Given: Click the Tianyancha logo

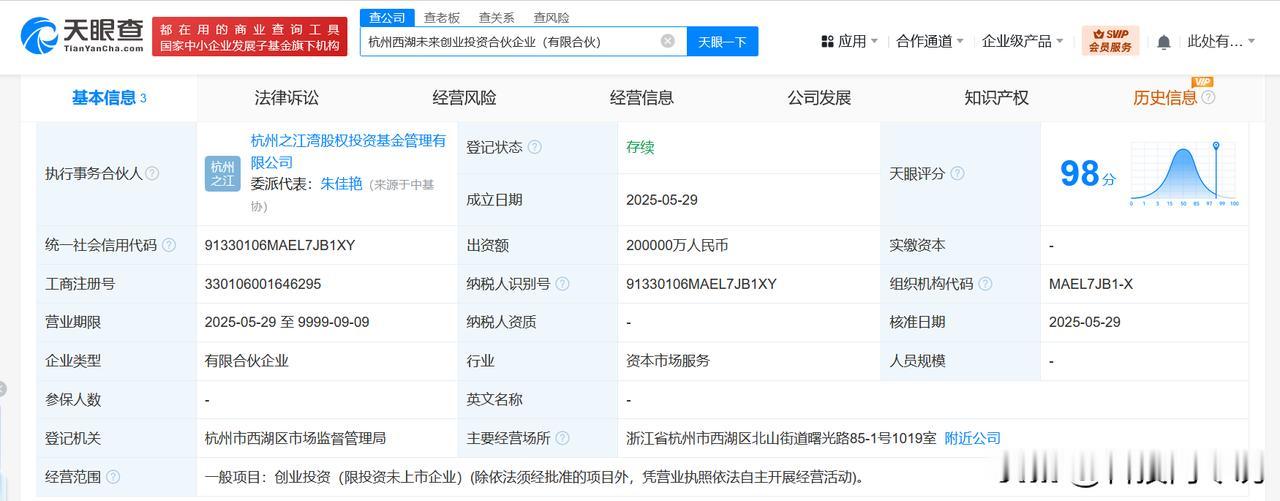Looking at the screenshot, I should (x=81, y=36).
